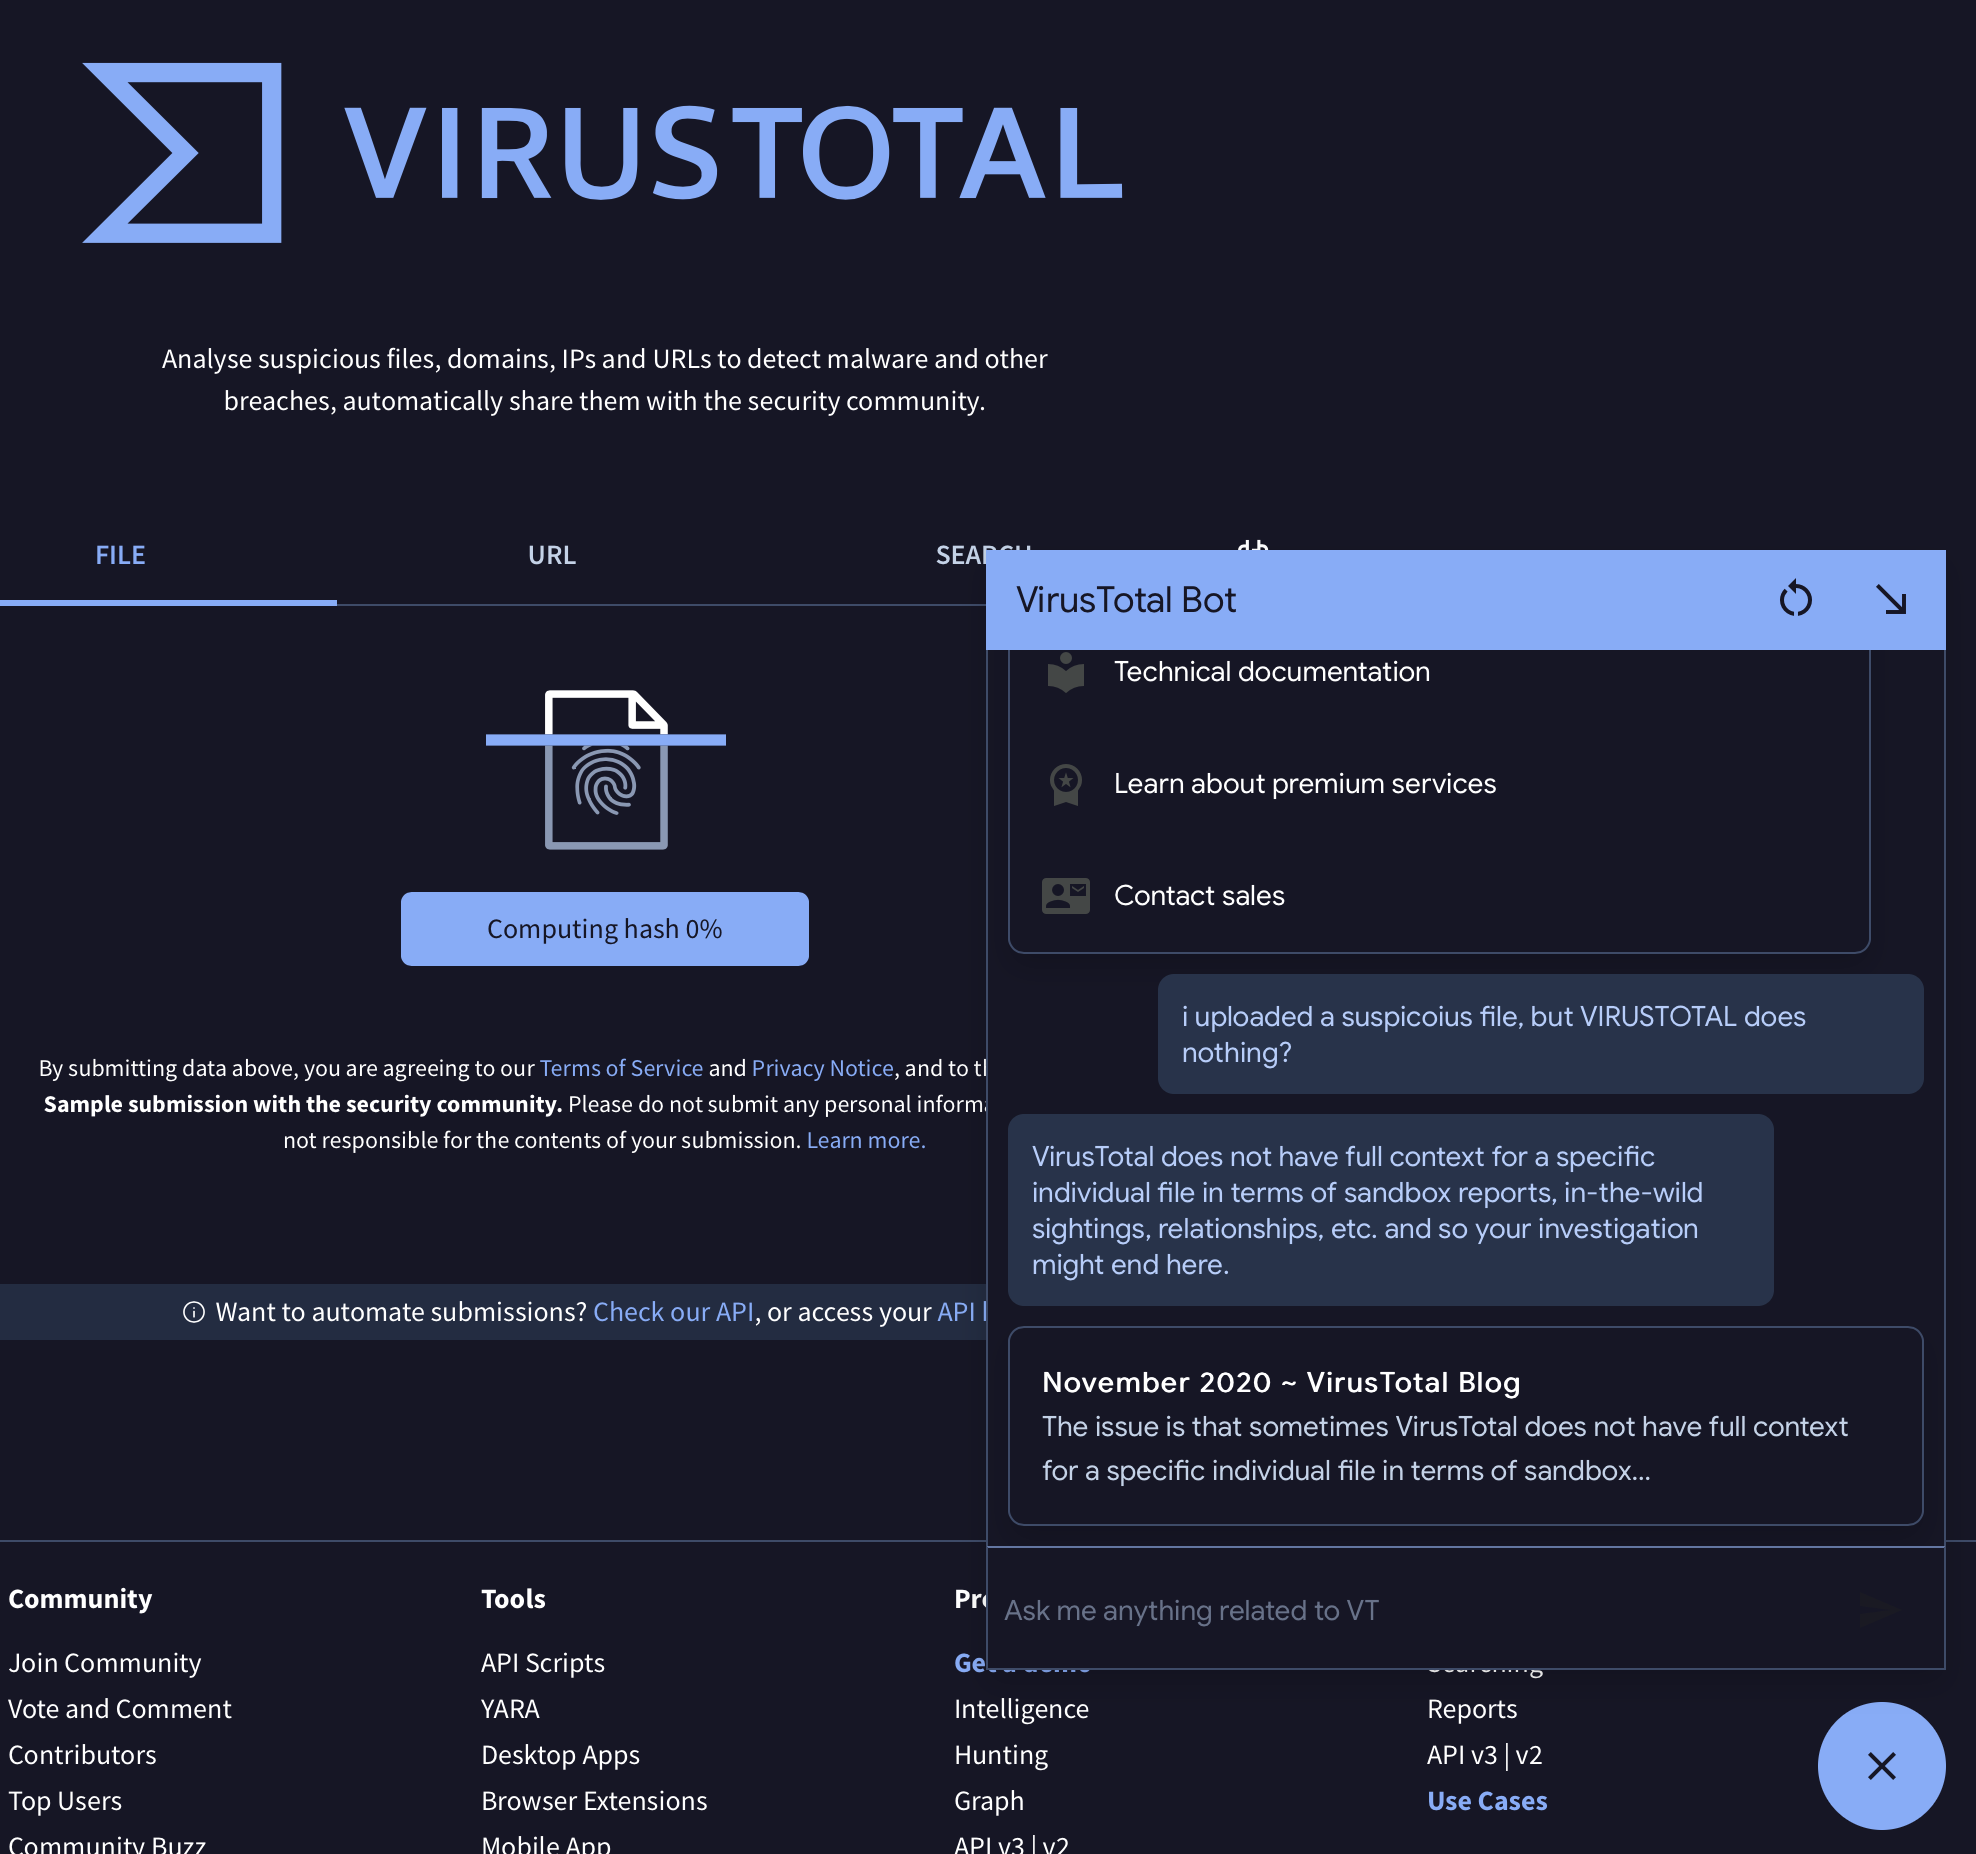Restart the VirusTotal Bot conversation
Screen dimensions: 1976x1854
[x=1795, y=599]
